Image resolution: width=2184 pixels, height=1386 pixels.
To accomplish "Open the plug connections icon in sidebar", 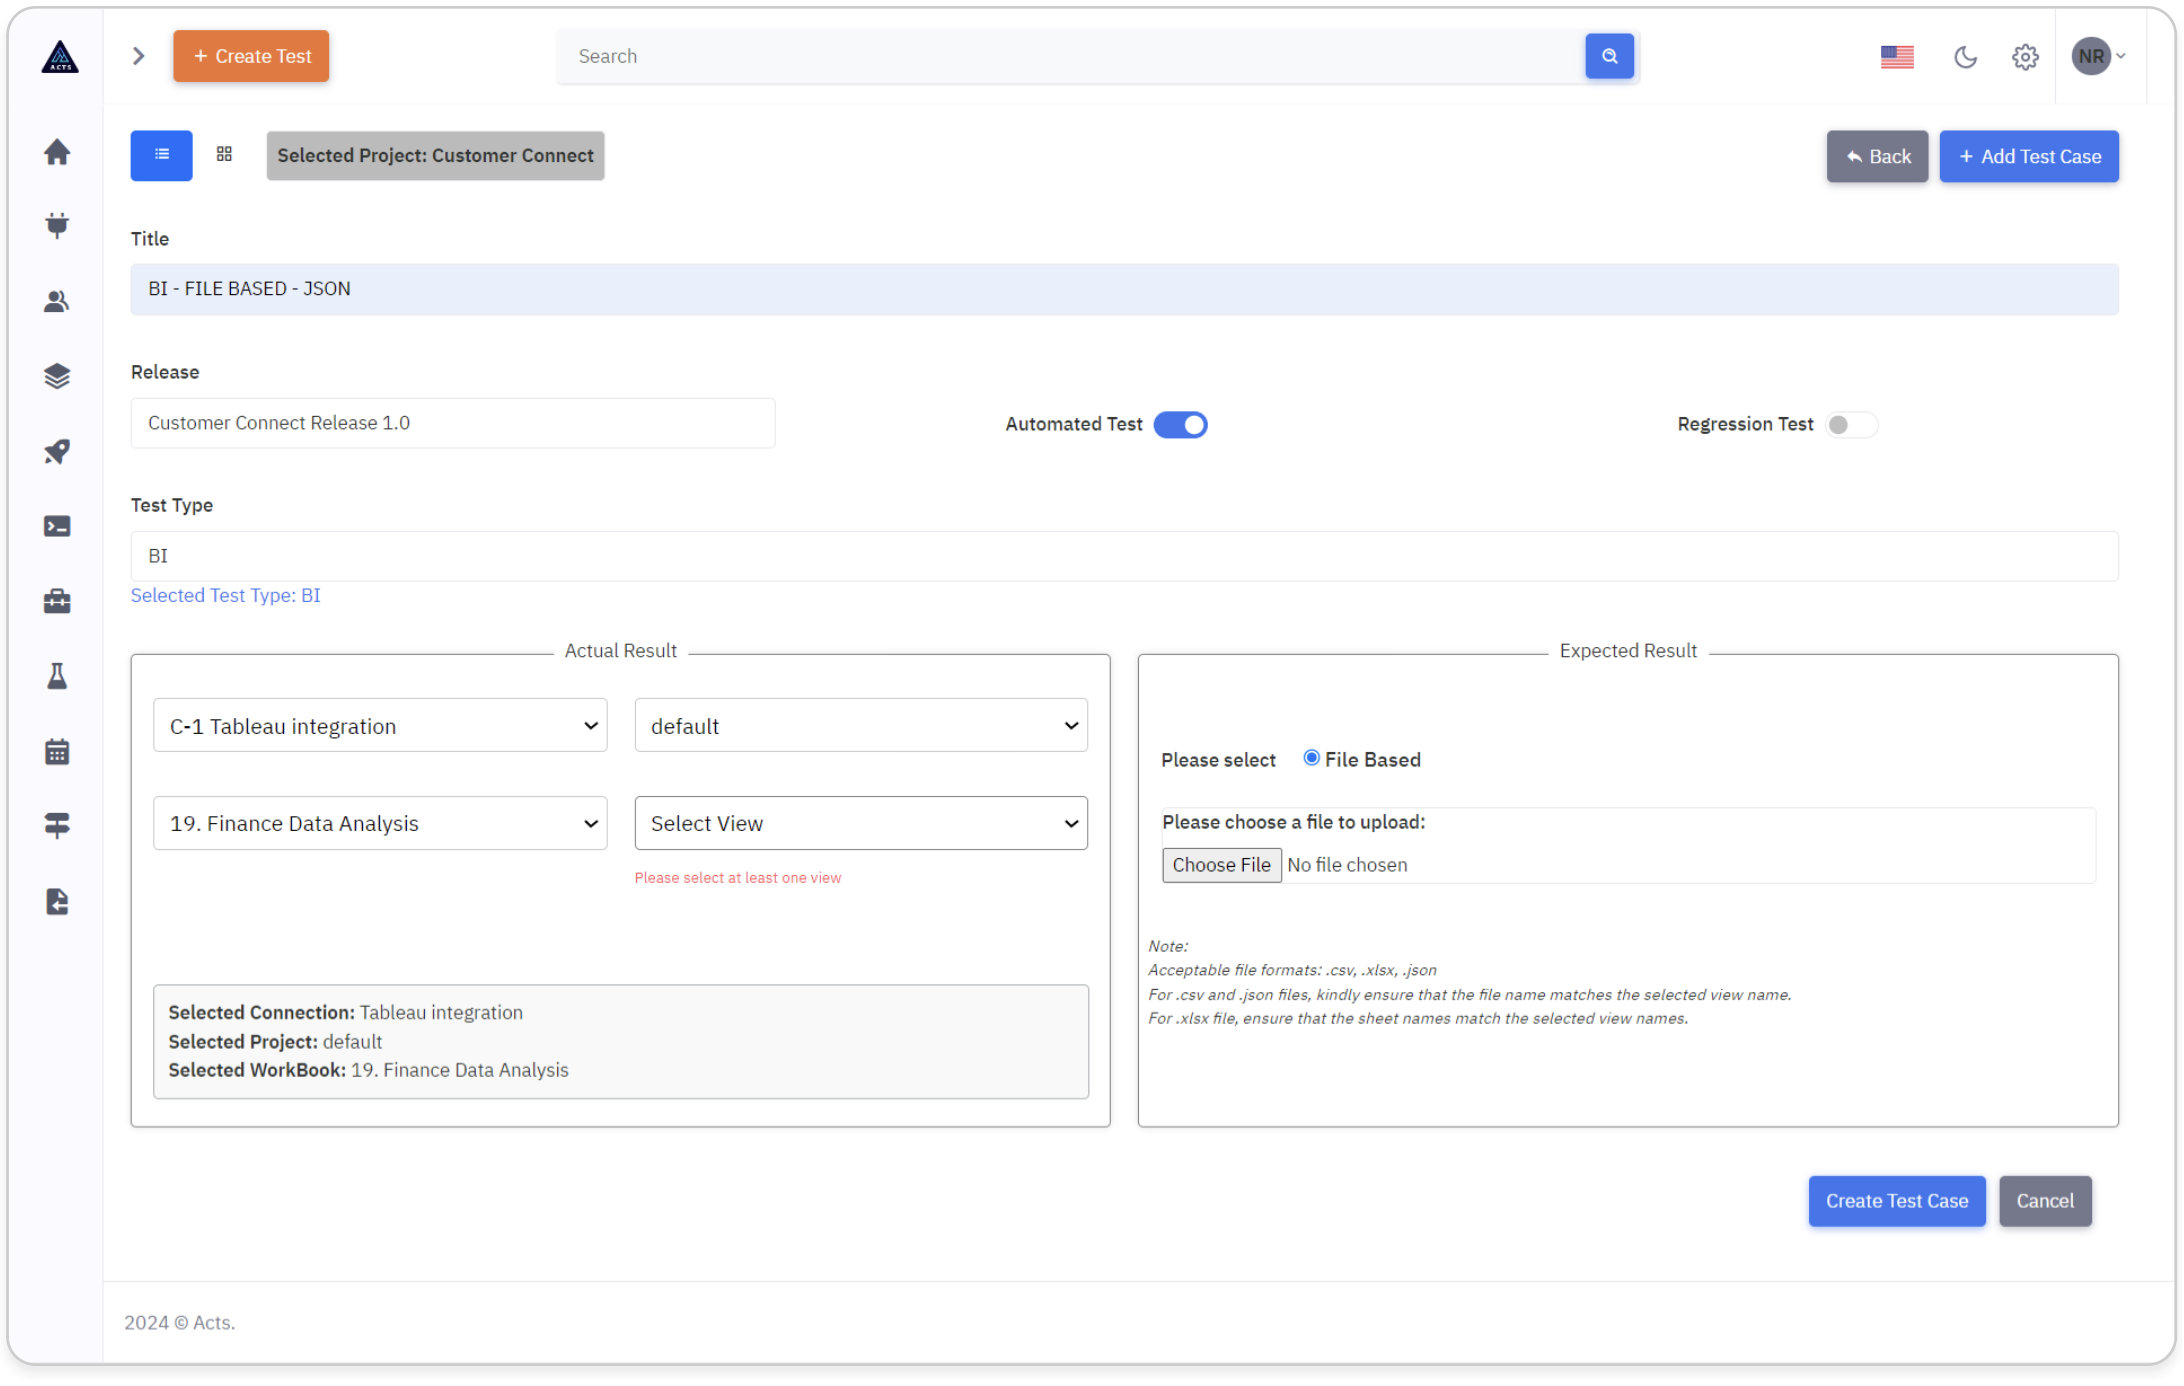I will tap(57, 226).
